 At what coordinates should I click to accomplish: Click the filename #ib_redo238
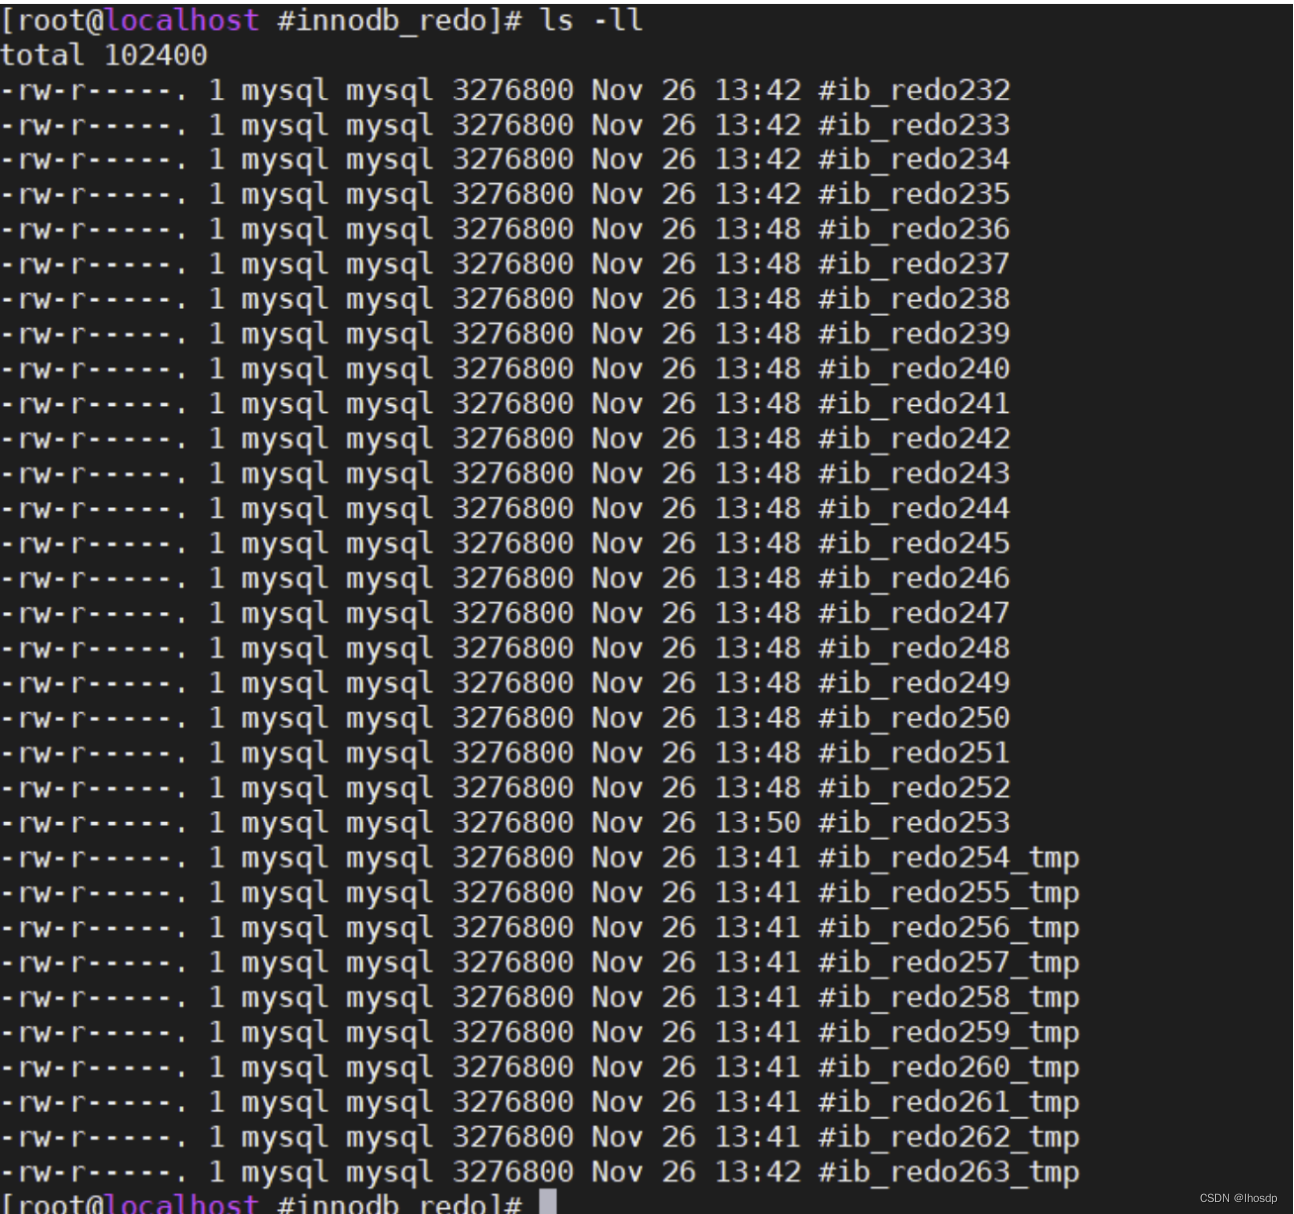[x=914, y=300]
